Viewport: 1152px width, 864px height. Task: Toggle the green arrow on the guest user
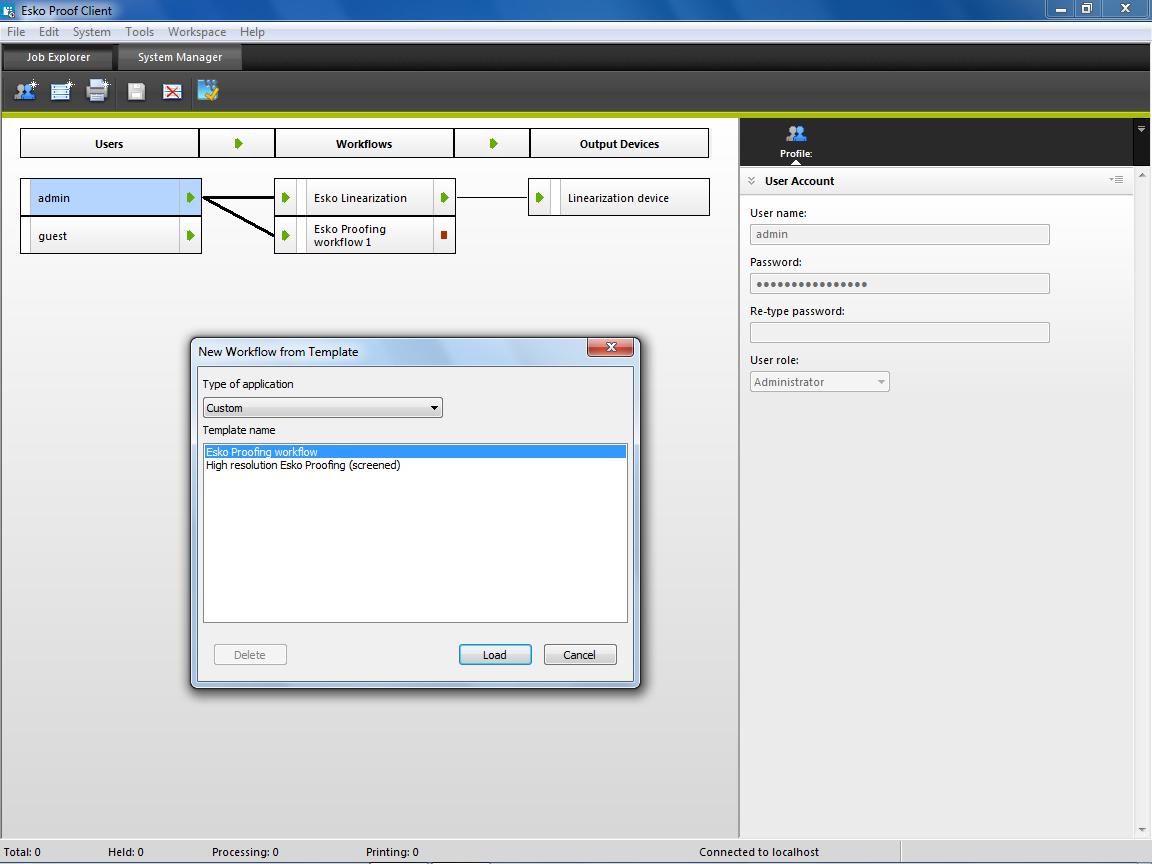coord(190,236)
